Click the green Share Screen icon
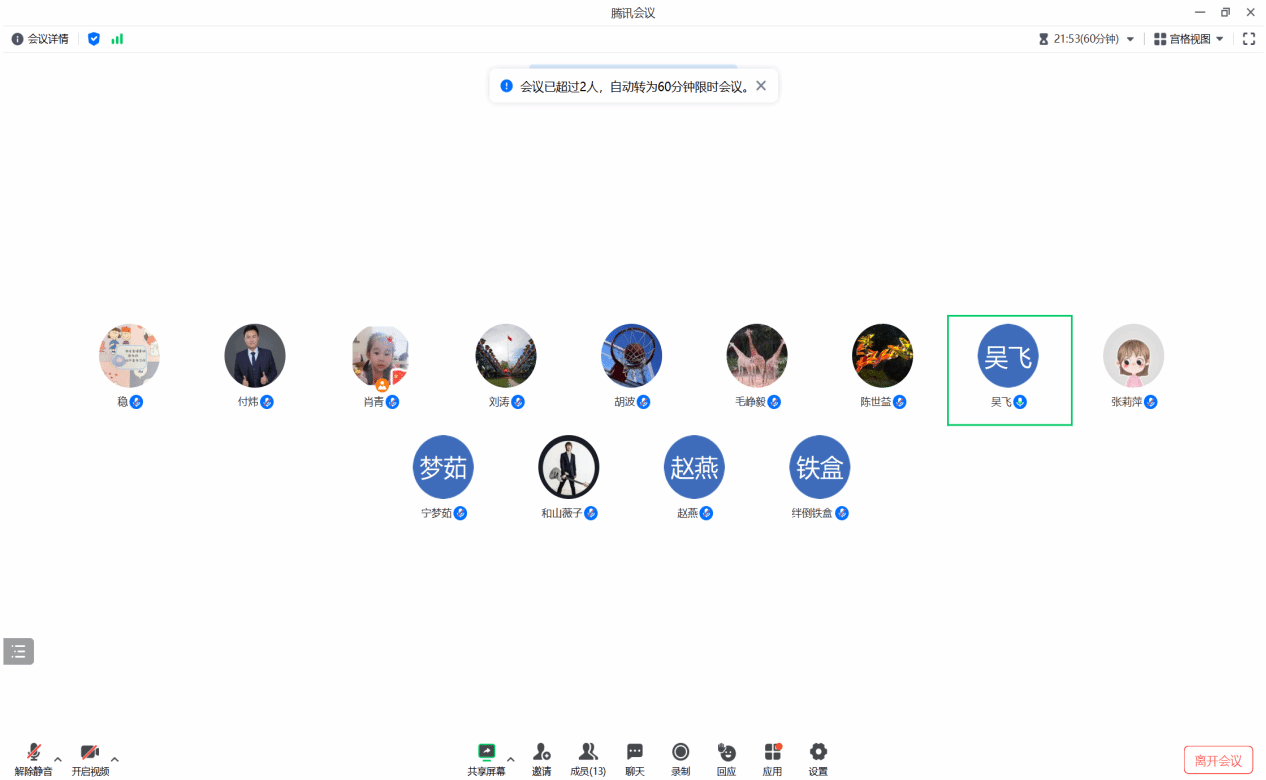The image size is (1266, 780). point(486,753)
